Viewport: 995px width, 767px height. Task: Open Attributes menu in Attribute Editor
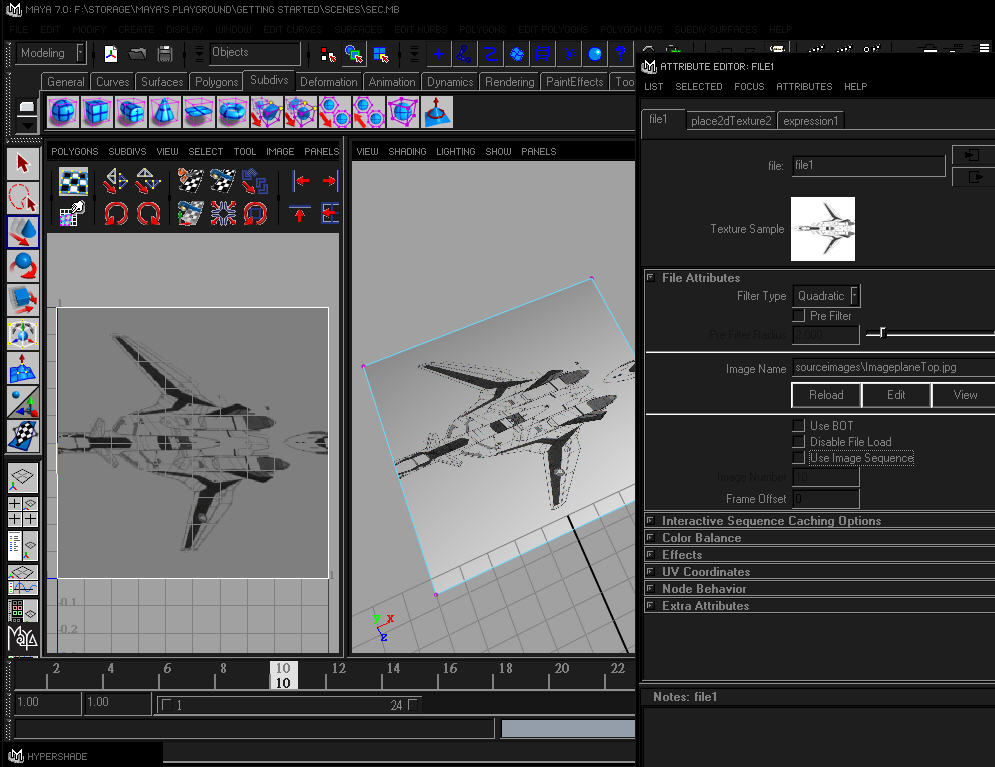(x=804, y=86)
